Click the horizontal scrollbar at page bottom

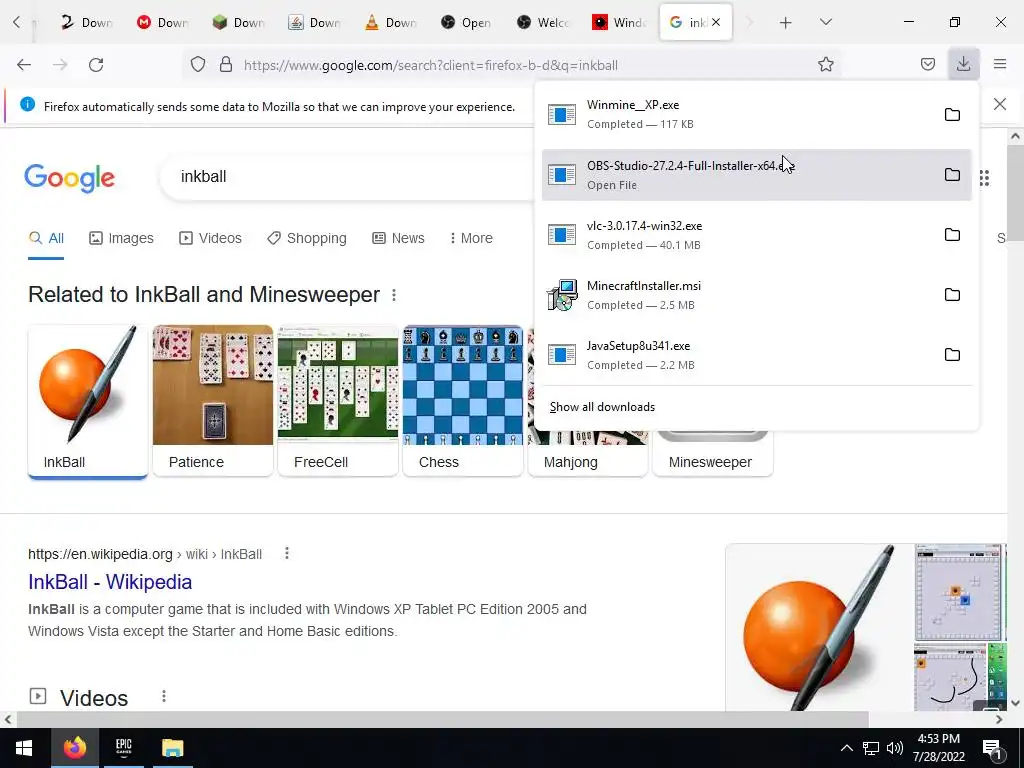tap(443, 719)
